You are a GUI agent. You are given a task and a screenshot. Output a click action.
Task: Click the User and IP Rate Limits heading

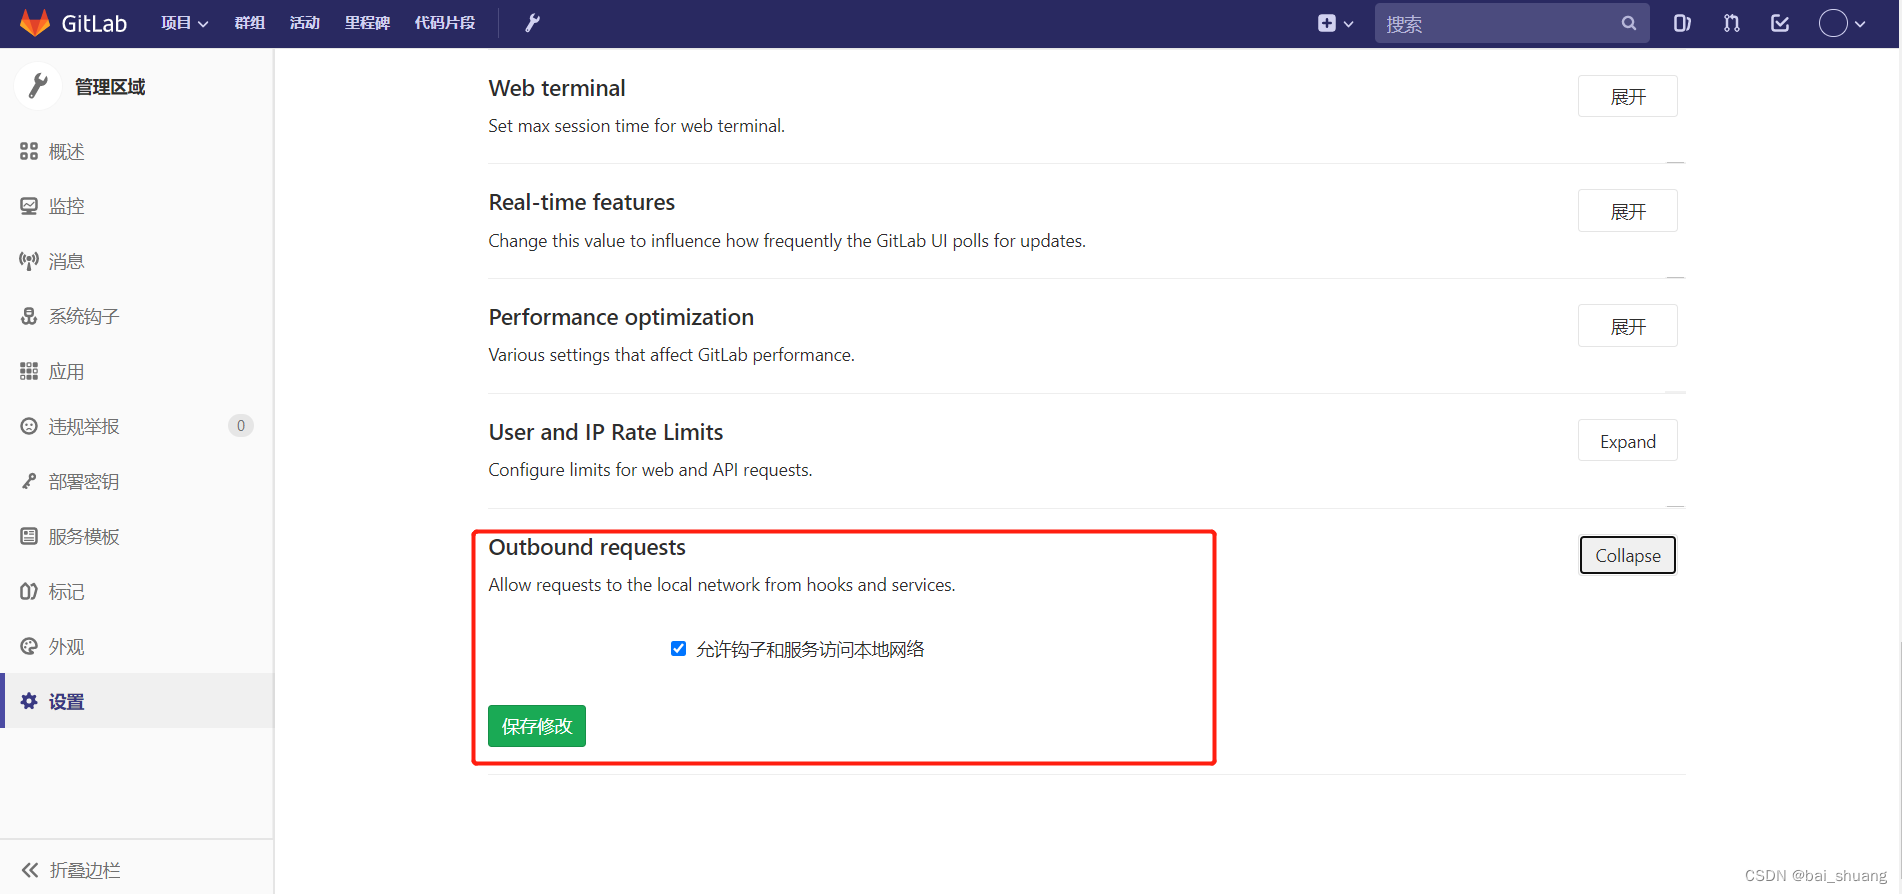606,432
